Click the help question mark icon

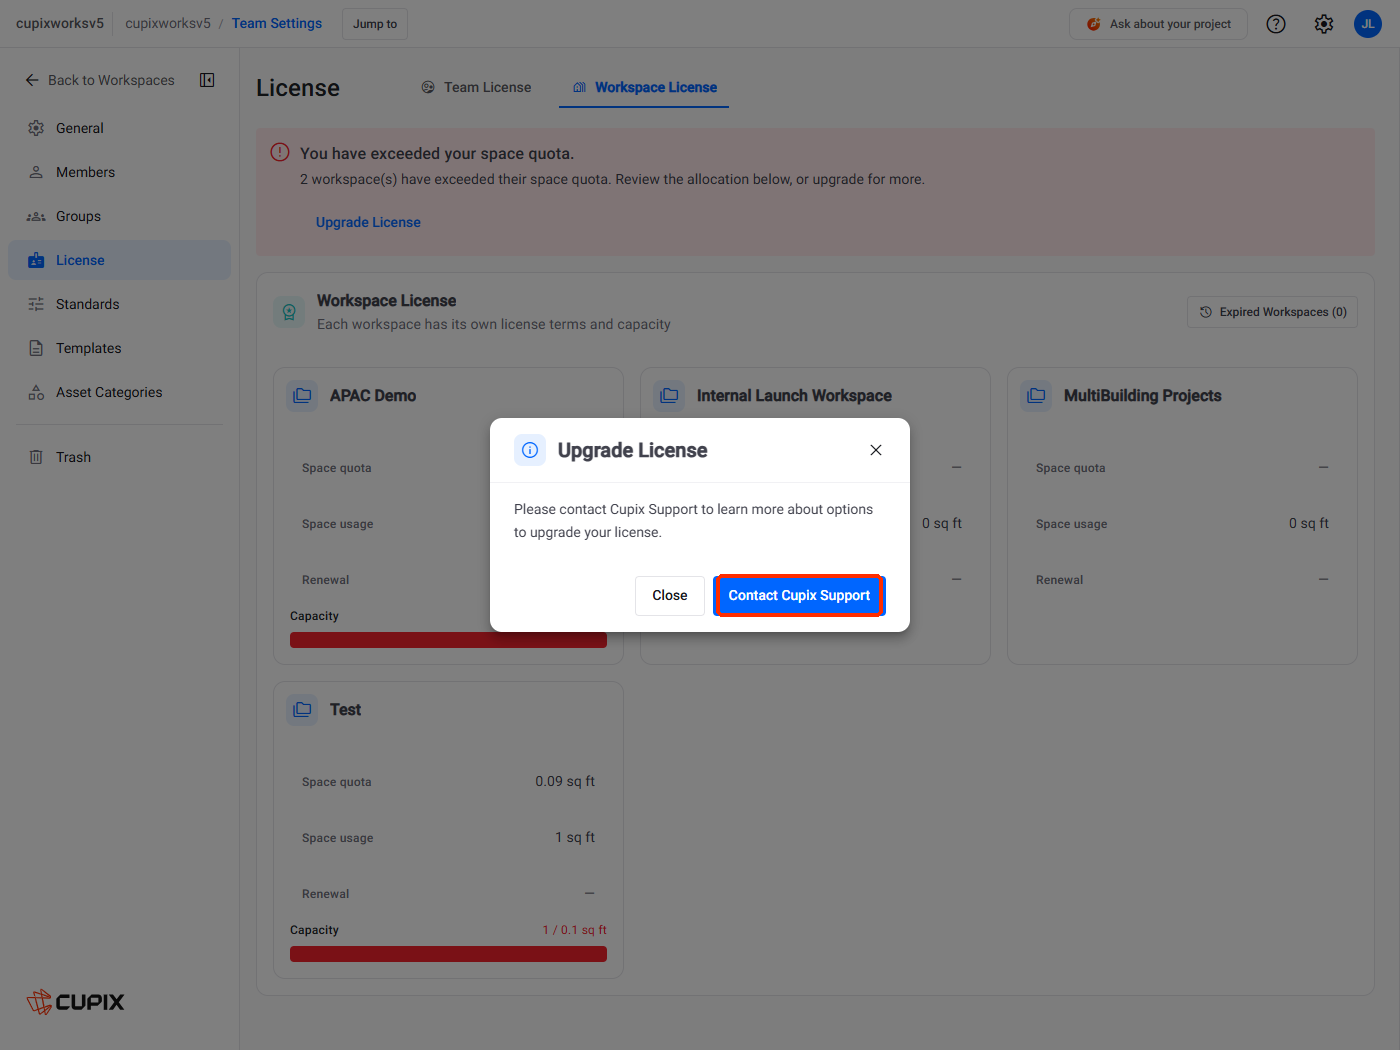coord(1276,24)
